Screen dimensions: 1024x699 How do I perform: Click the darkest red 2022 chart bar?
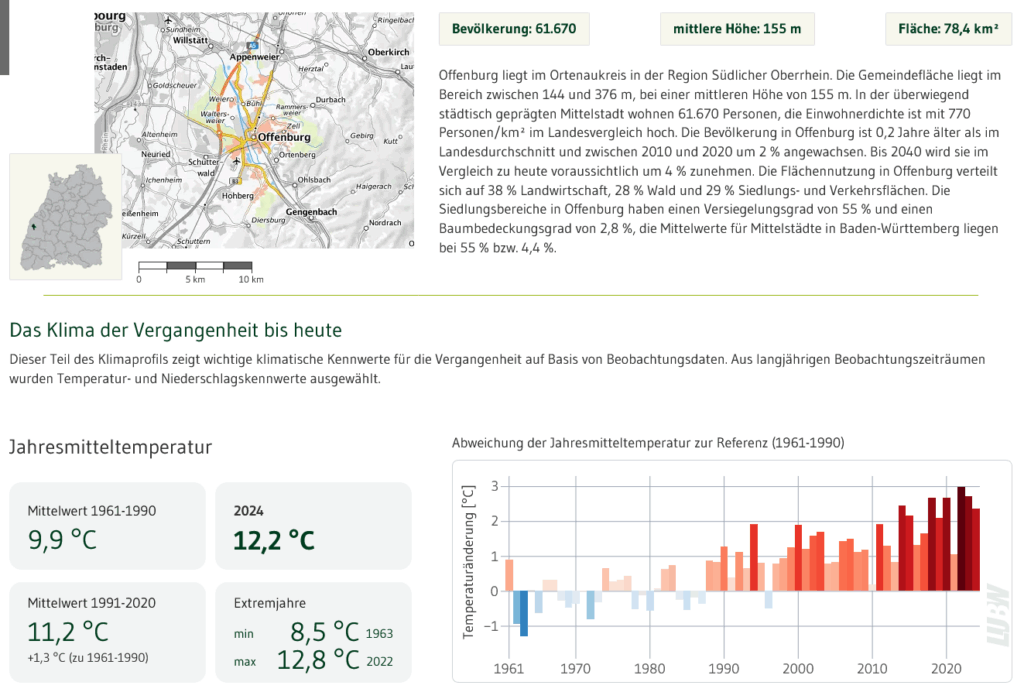[961, 539]
